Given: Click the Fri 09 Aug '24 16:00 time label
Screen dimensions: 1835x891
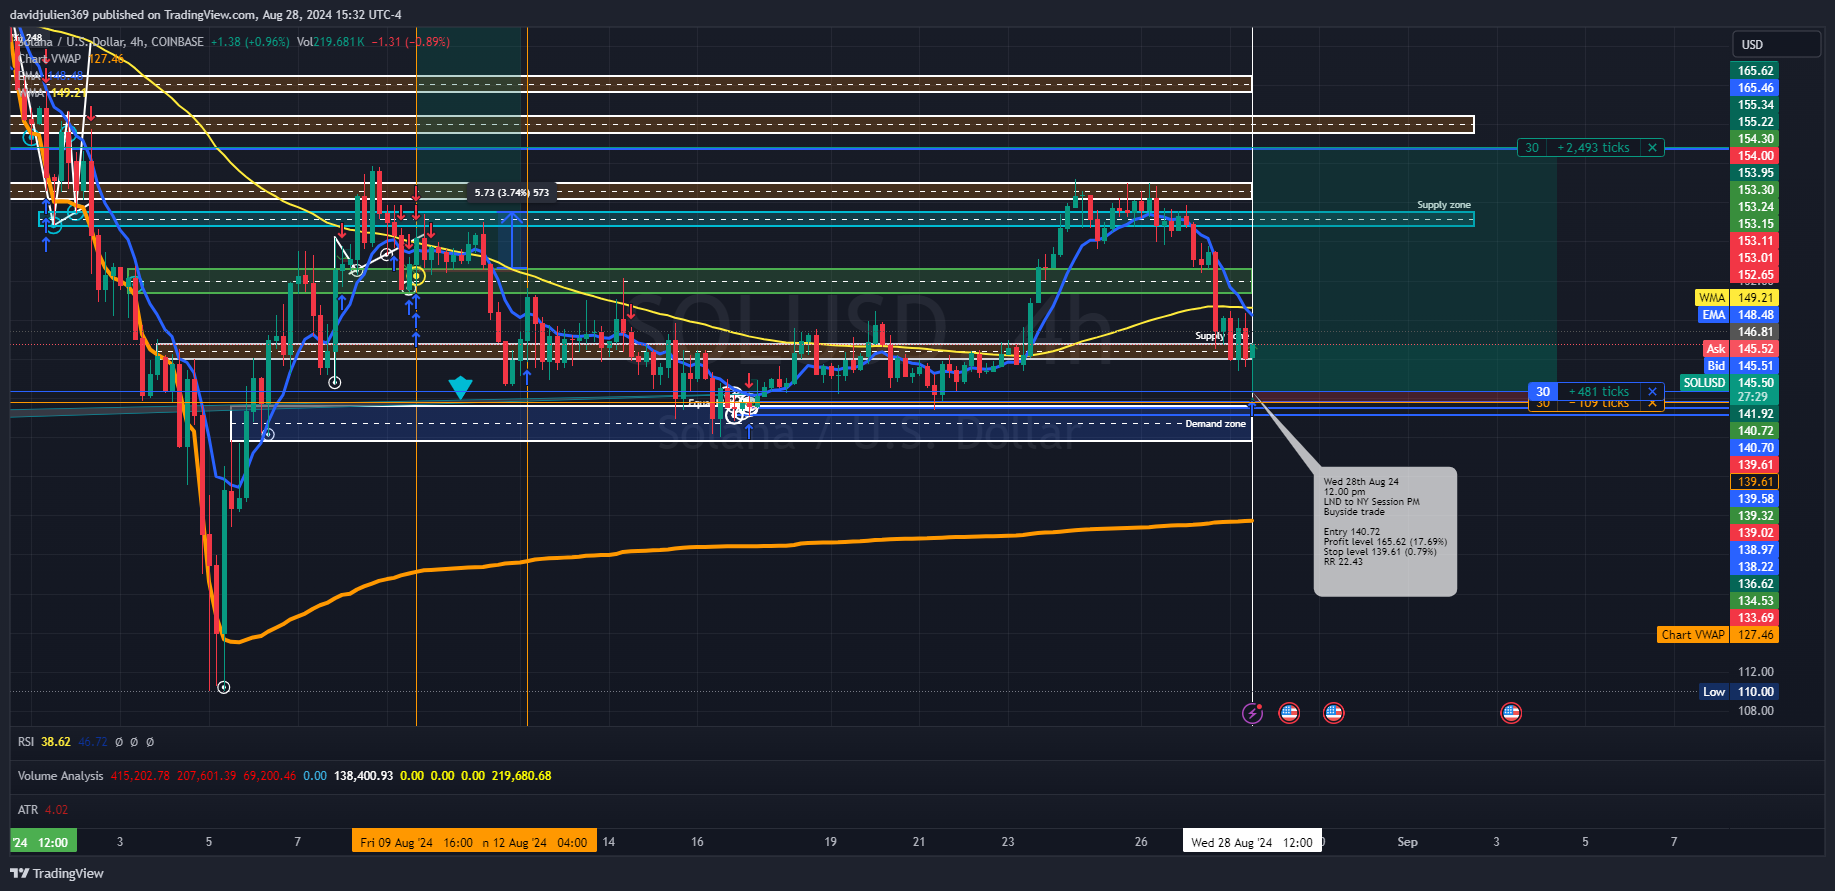Looking at the screenshot, I should tap(416, 842).
